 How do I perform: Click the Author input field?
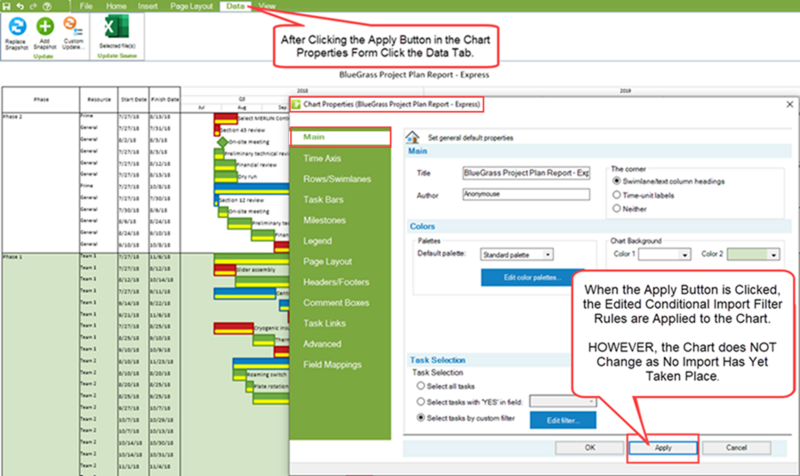[x=526, y=194]
